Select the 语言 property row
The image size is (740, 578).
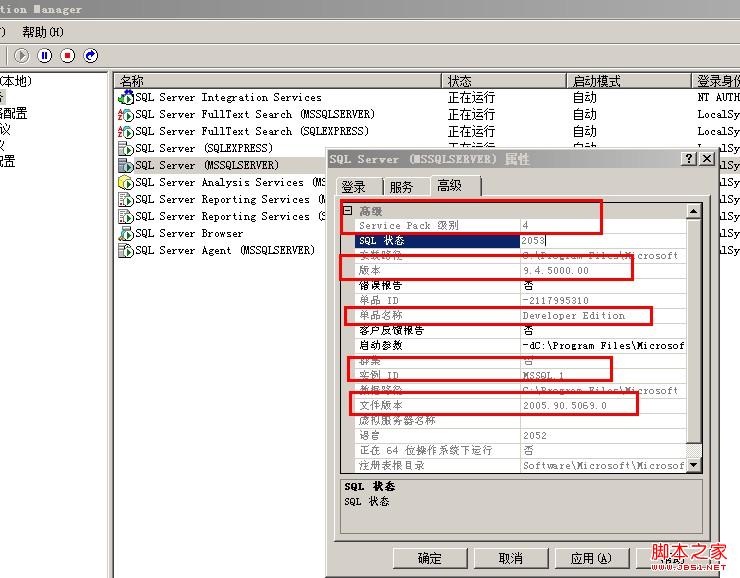click(x=521, y=436)
